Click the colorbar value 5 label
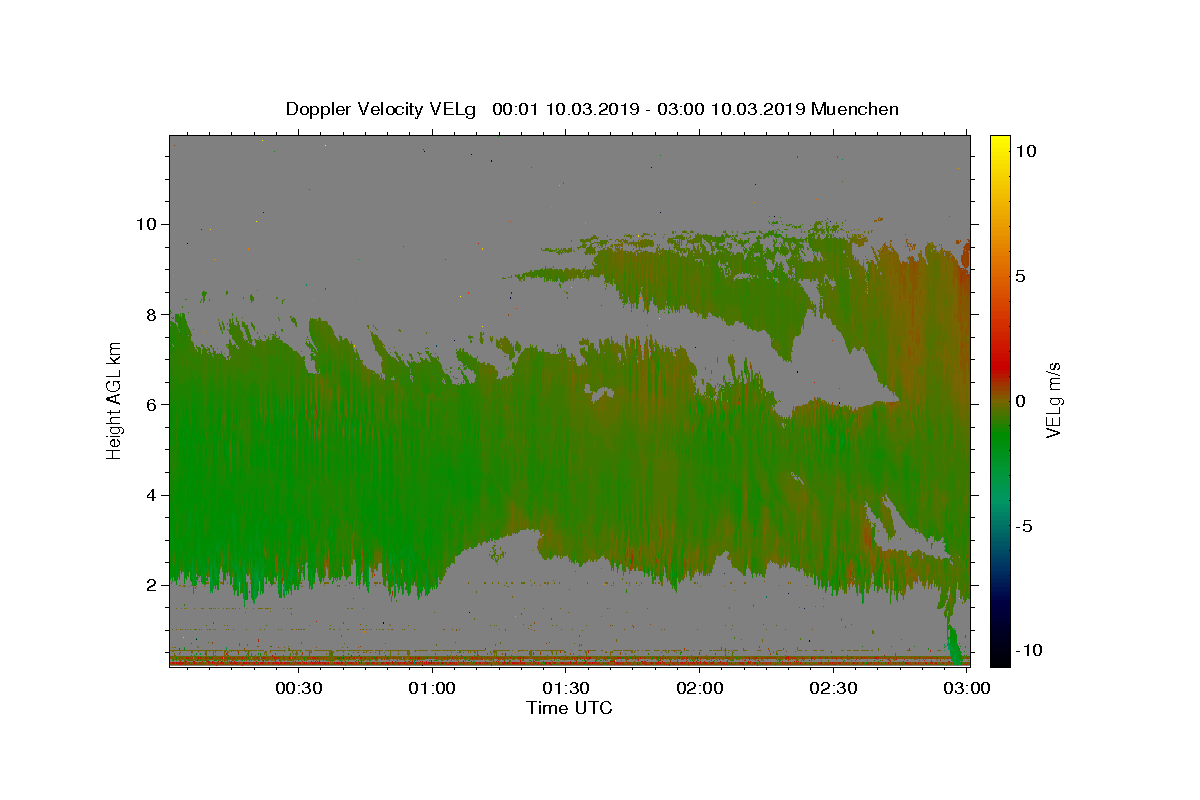Screen dimensions: 1200x800 point(1021,276)
